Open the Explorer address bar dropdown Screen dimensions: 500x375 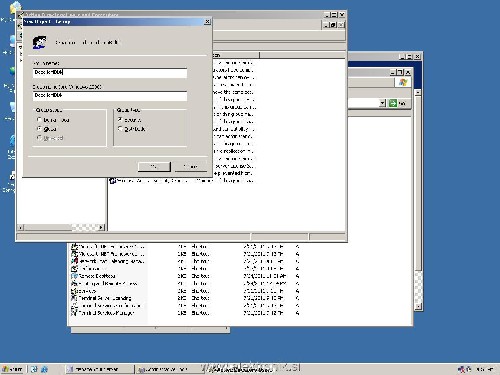(383, 103)
